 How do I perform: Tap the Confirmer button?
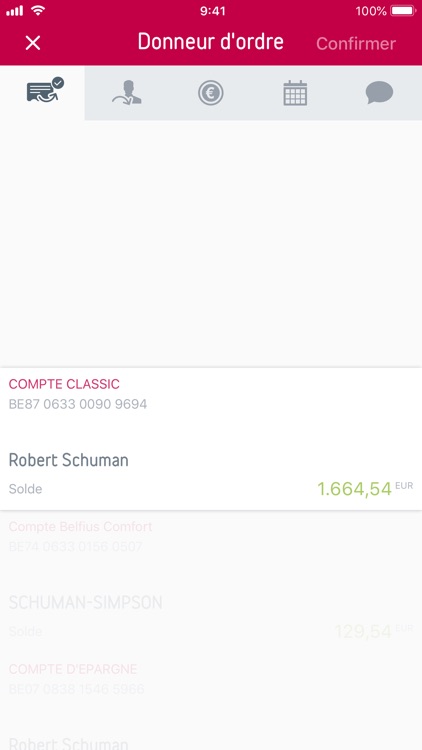355,44
